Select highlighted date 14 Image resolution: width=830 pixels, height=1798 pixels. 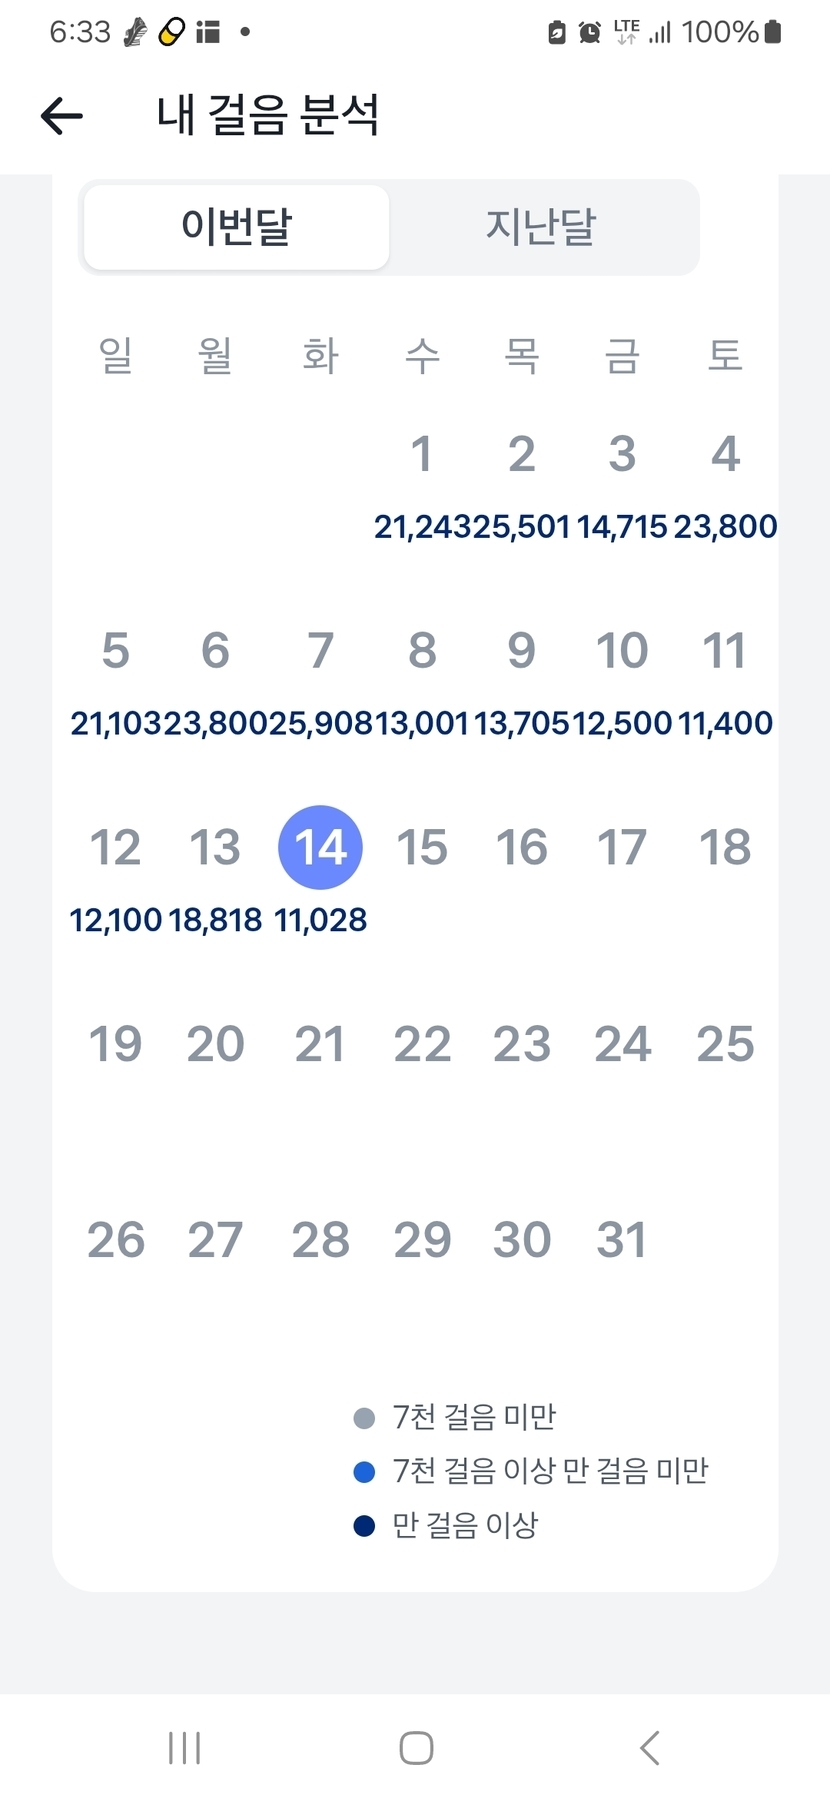(x=320, y=847)
